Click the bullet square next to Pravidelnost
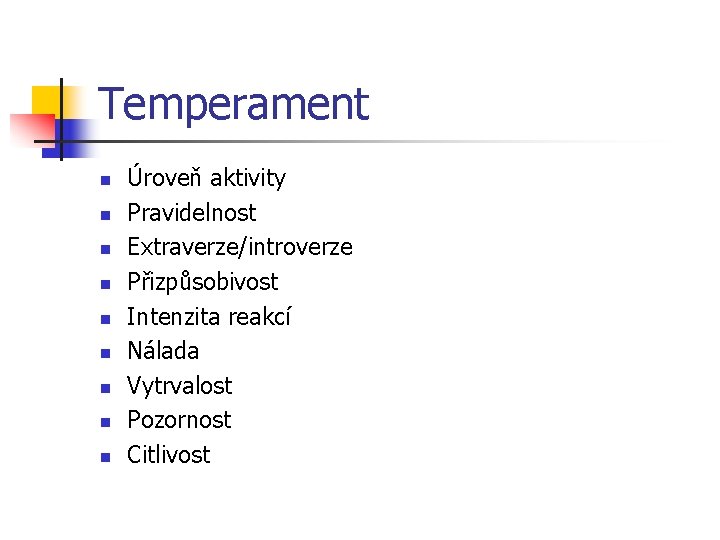Viewport: 720px width, 540px height. (x=102, y=216)
